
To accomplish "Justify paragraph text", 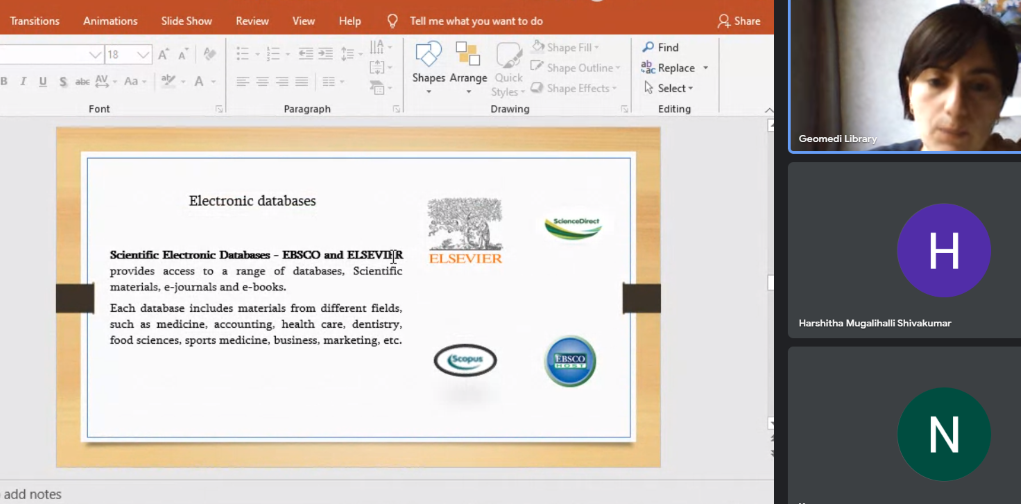I will (x=301, y=81).
